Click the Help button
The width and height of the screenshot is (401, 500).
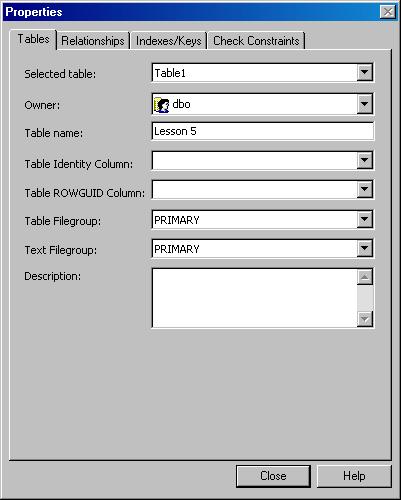(354, 476)
